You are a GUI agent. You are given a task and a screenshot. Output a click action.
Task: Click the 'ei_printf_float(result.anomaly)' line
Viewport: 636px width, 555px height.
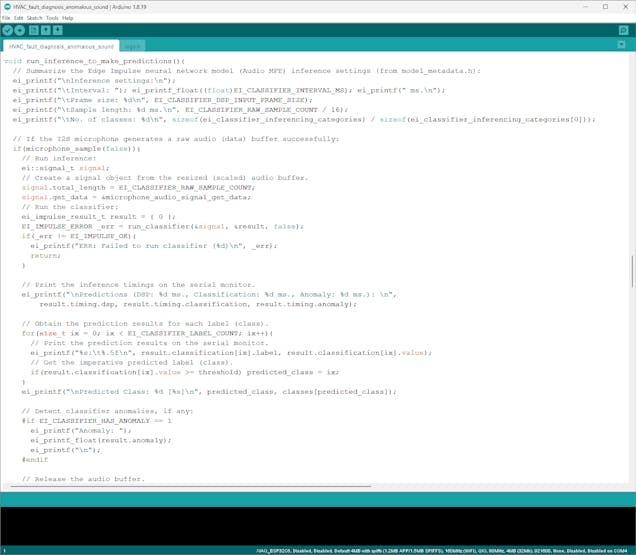click(101, 440)
